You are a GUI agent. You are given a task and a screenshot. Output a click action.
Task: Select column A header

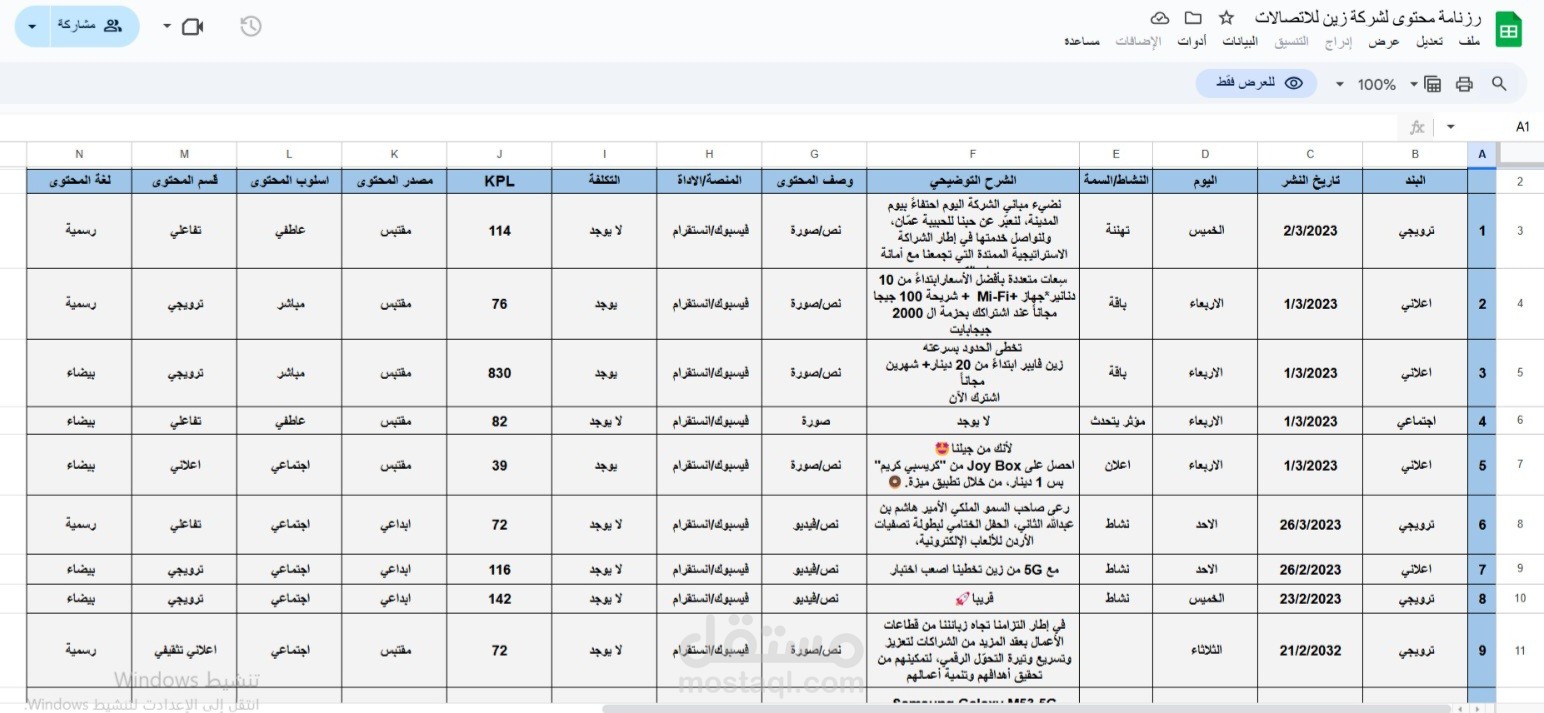tap(1481, 153)
